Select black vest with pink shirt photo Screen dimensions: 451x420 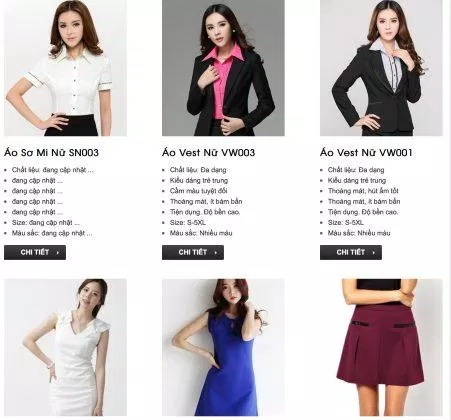(x=223, y=68)
